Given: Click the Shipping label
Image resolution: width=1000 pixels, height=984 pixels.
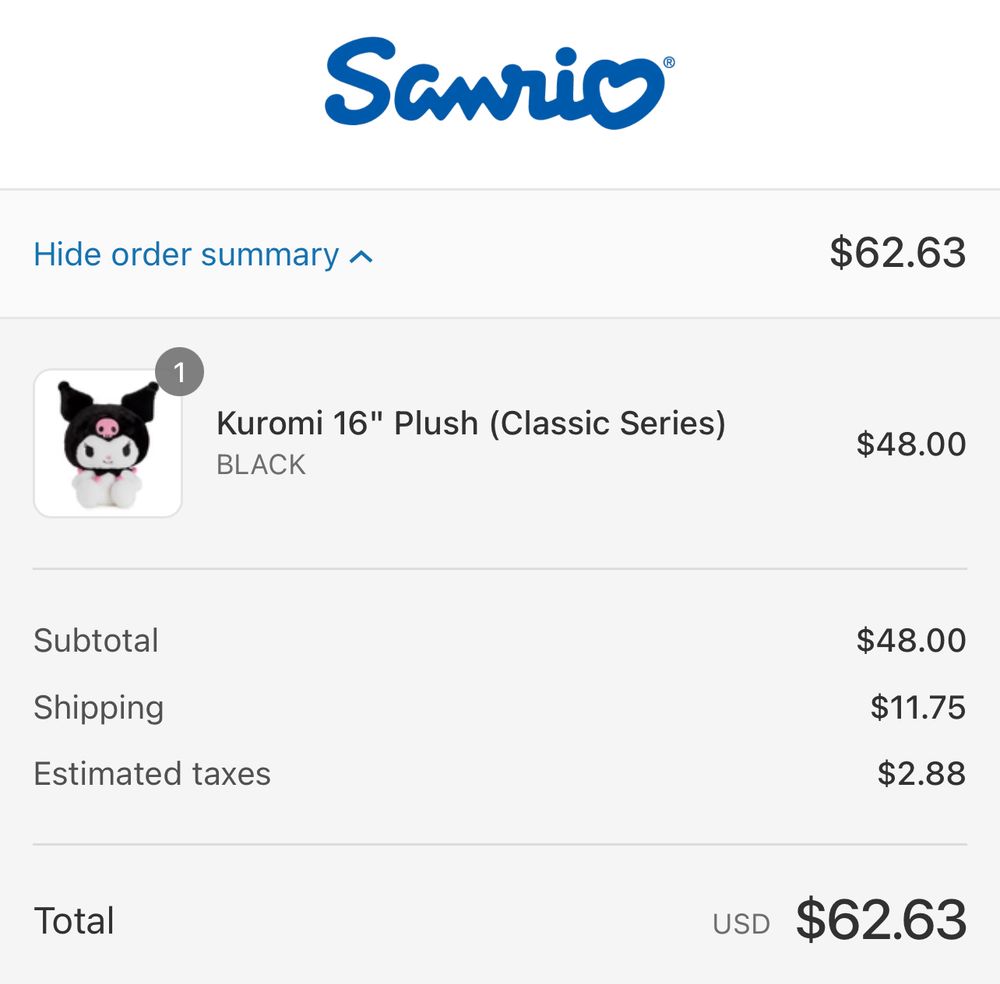Looking at the screenshot, I should click(x=98, y=708).
